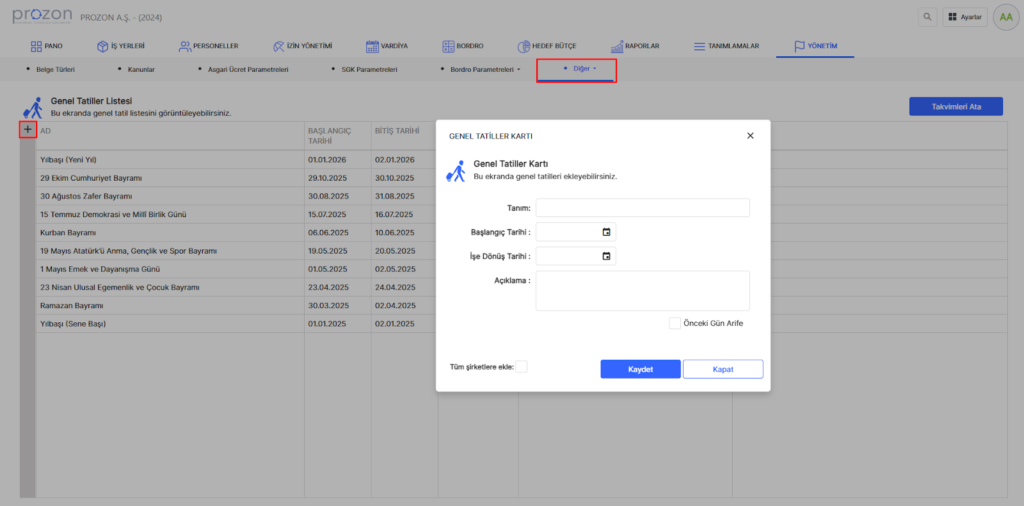Click the AA user avatar

(x=1004, y=17)
